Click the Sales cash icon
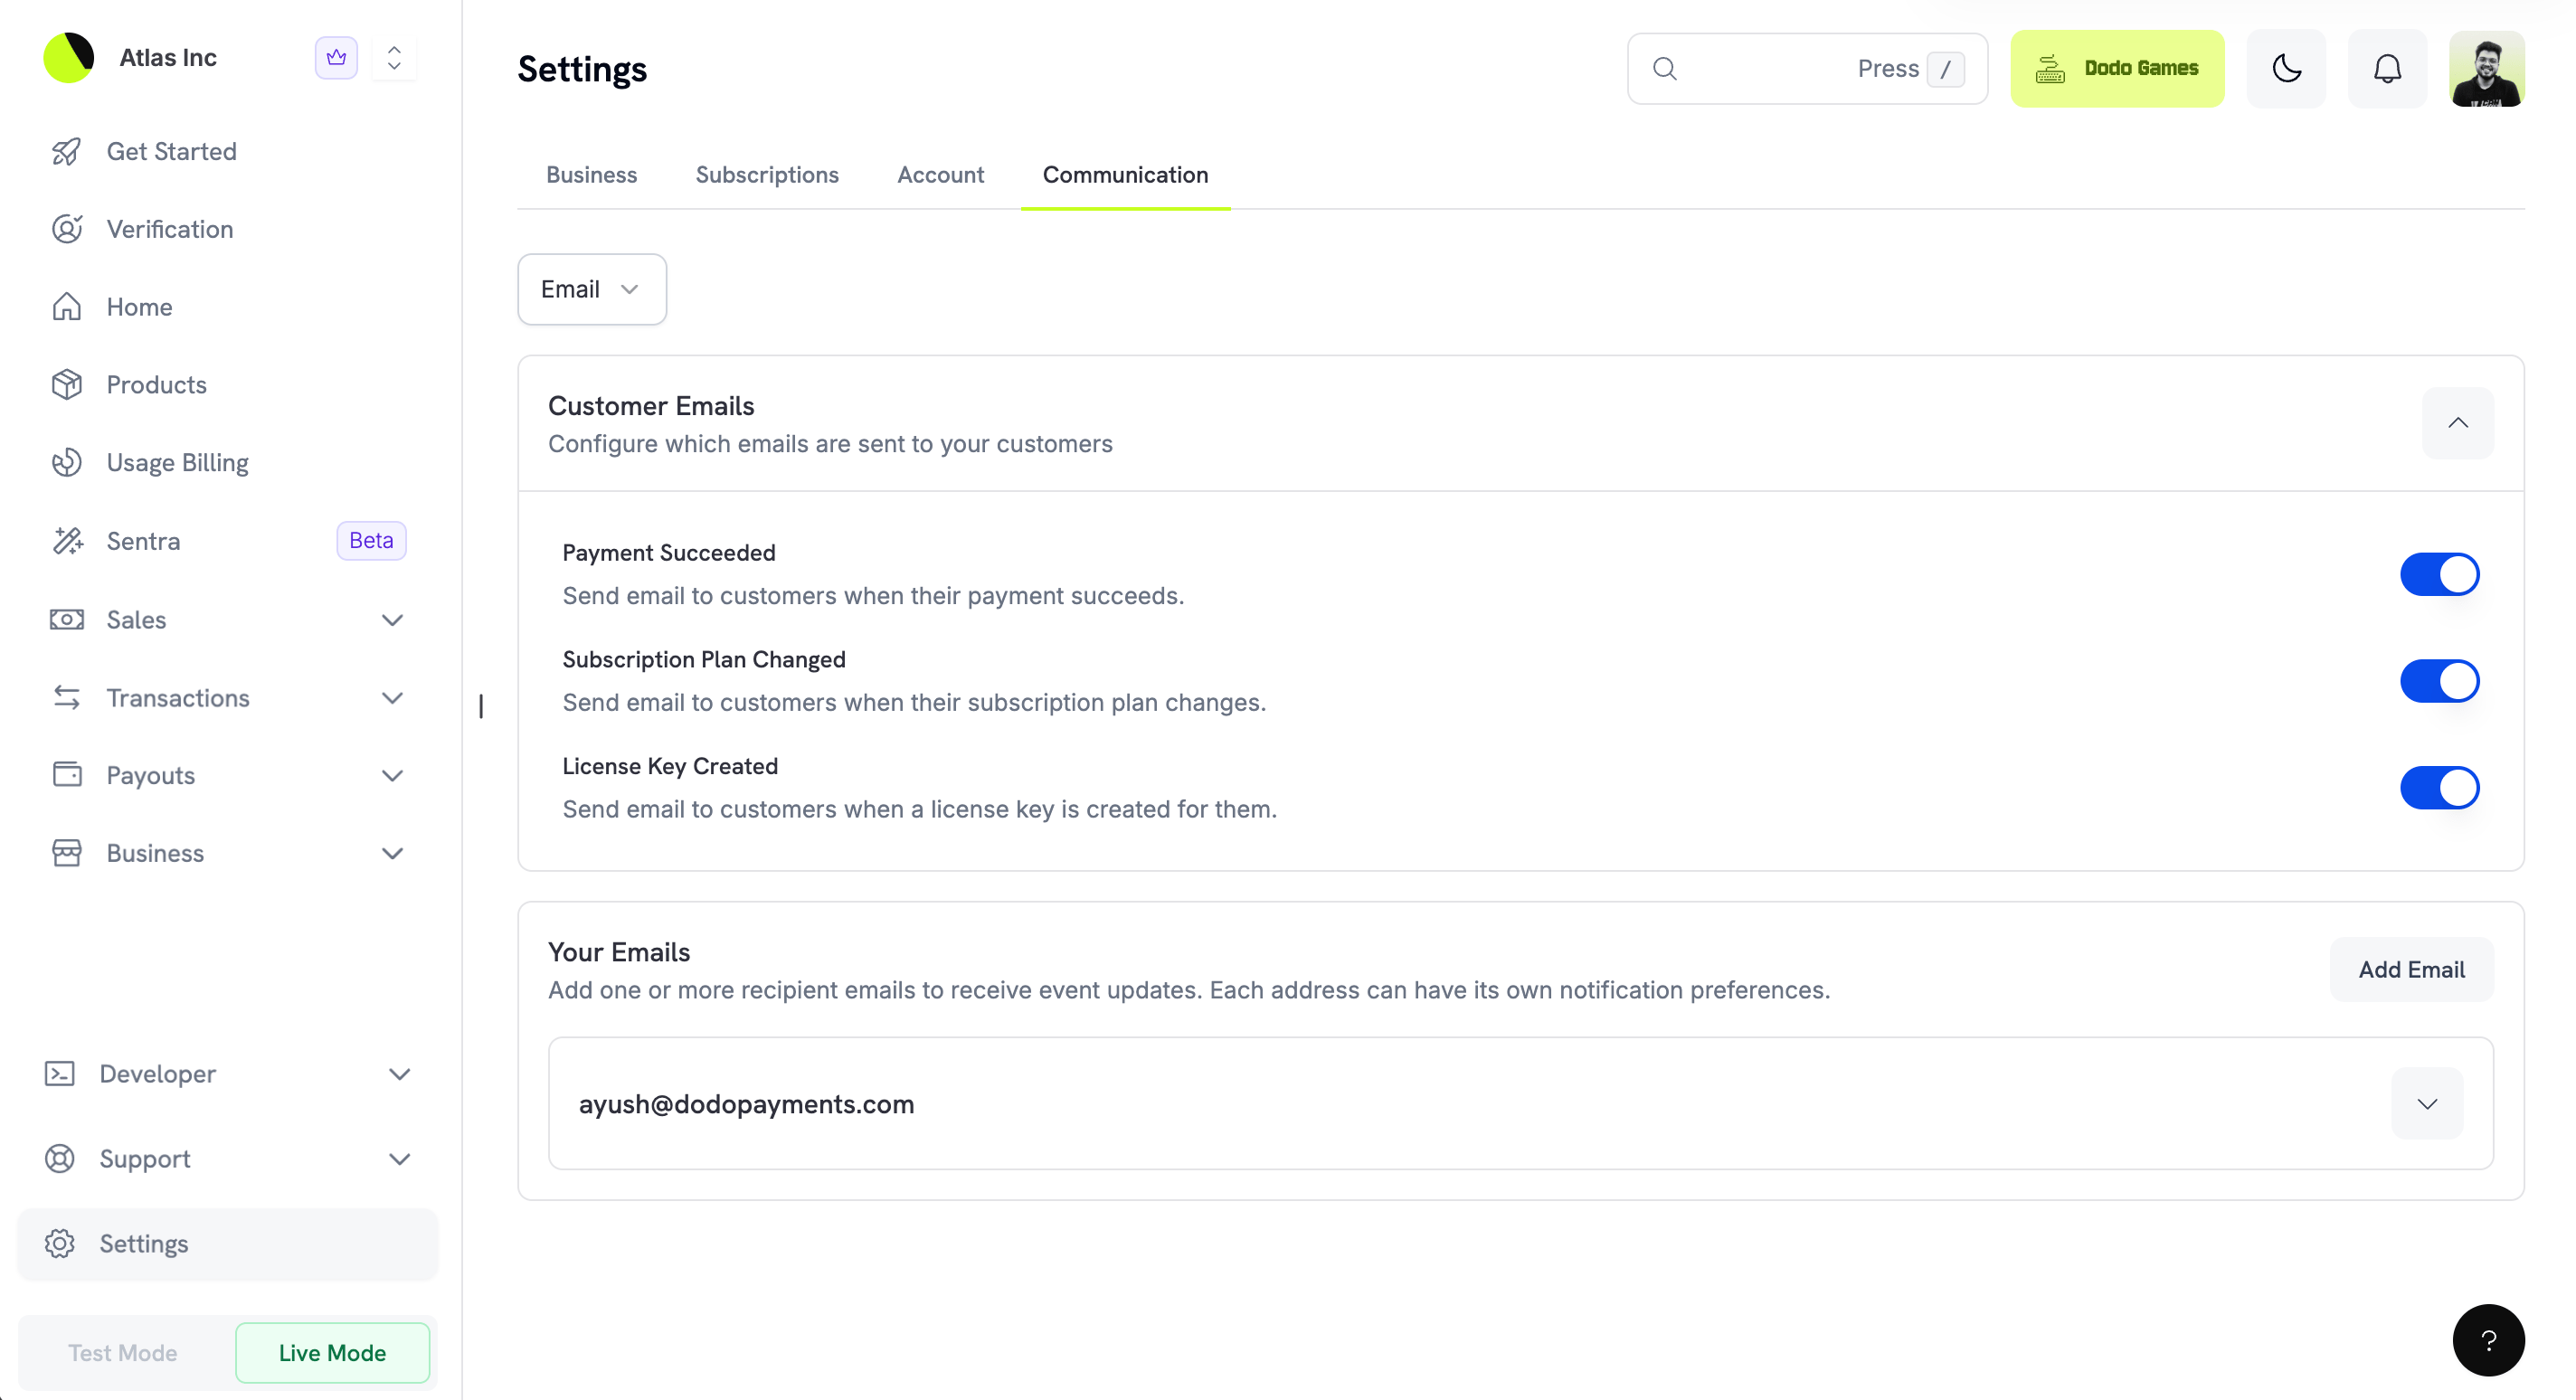The image size is (2576, 1400). click(x=67, y=619)
